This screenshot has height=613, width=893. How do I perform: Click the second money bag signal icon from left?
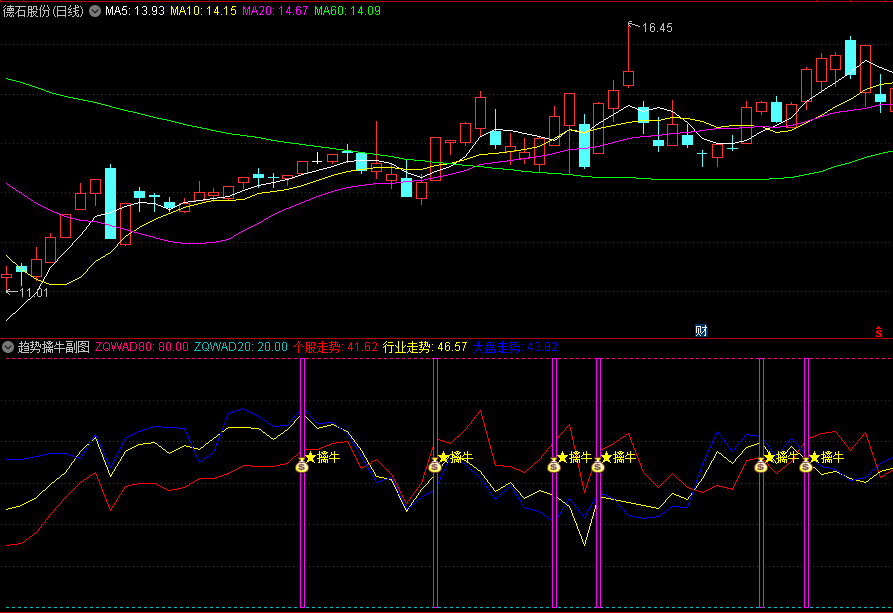point(435,466)
